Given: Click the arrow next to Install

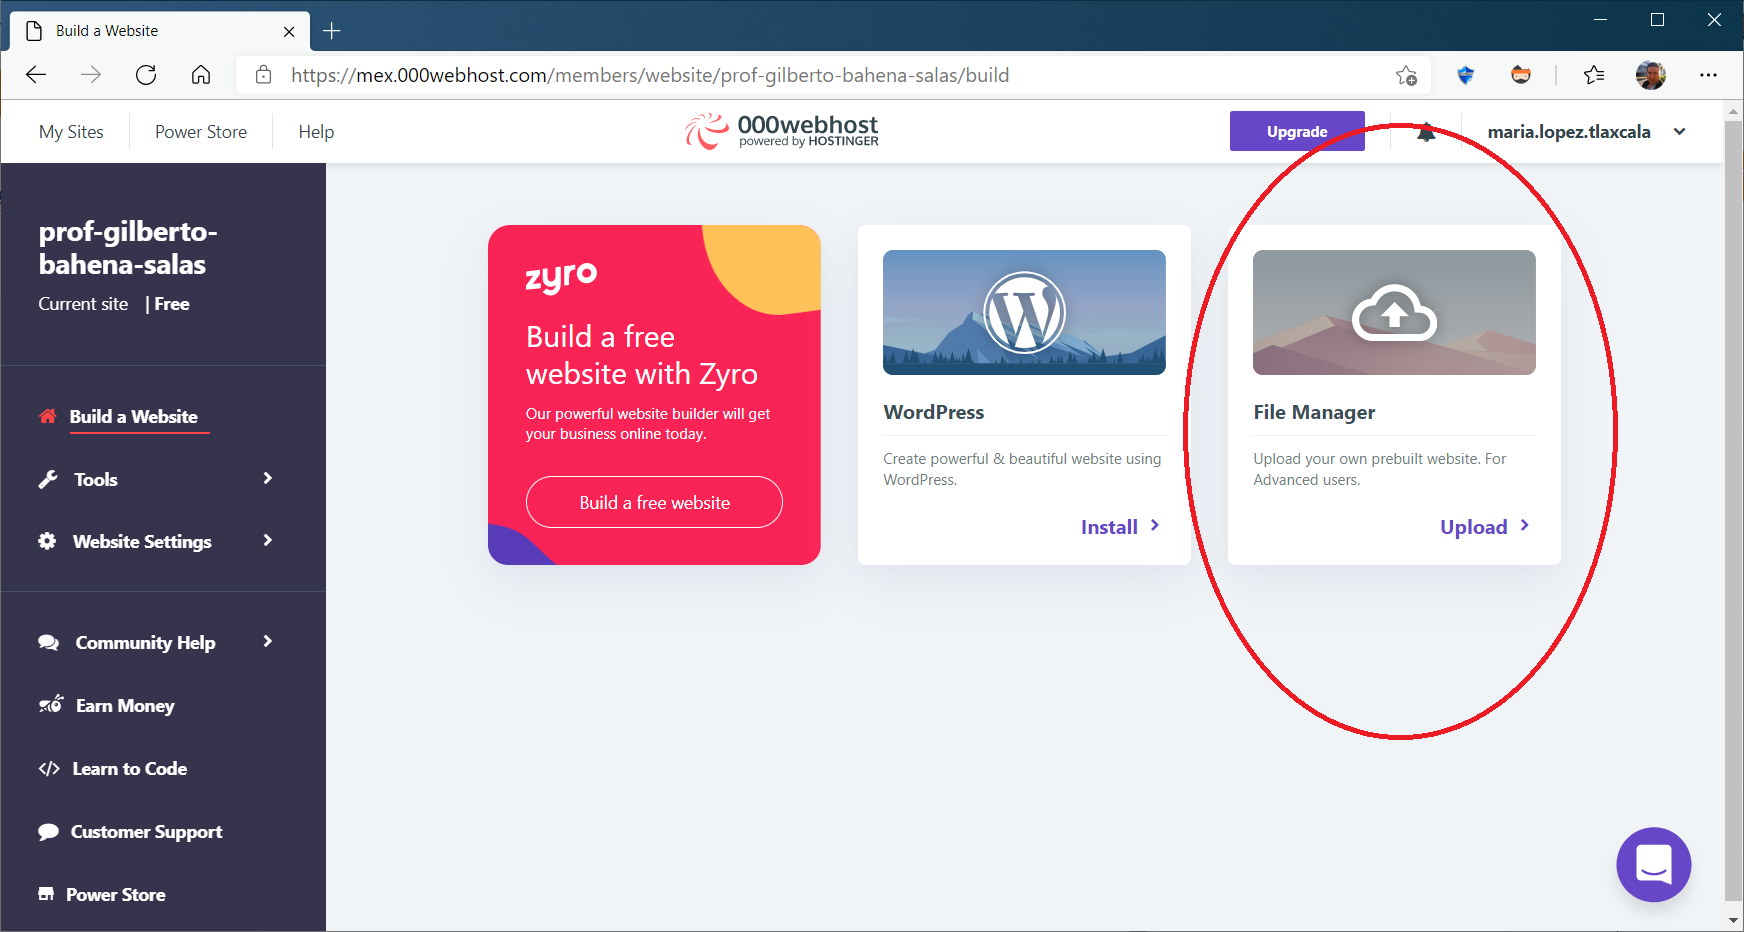Looking at the screenshot, I should [x=1155, y=525].
